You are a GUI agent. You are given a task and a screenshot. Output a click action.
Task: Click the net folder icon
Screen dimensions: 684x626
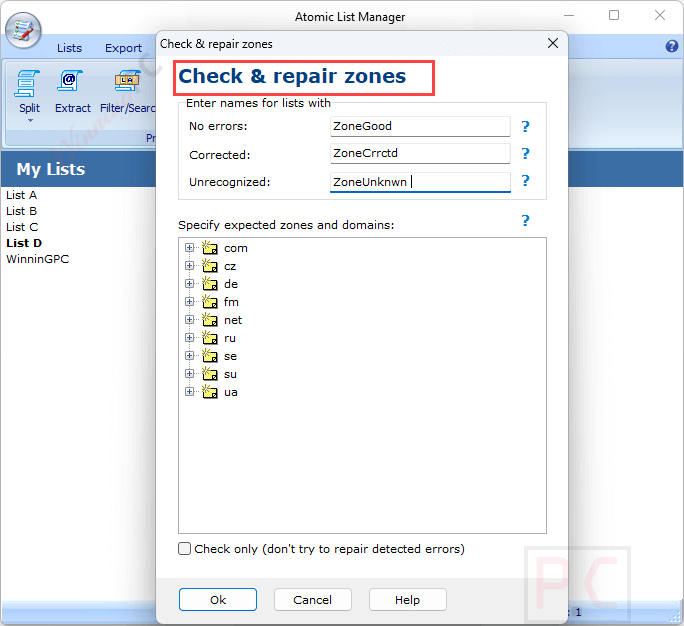tap(210, 320)
